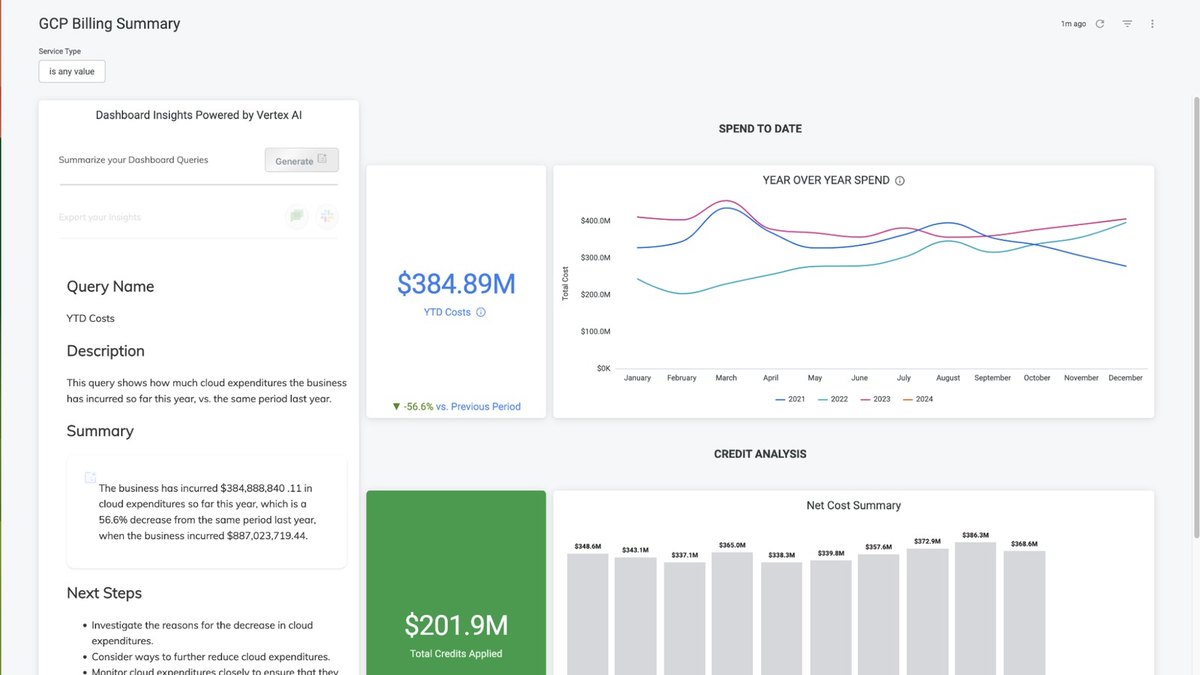Click the green Total Credits Applied tile
This screenshot has width=1200, height=675.
coord(456,583)
